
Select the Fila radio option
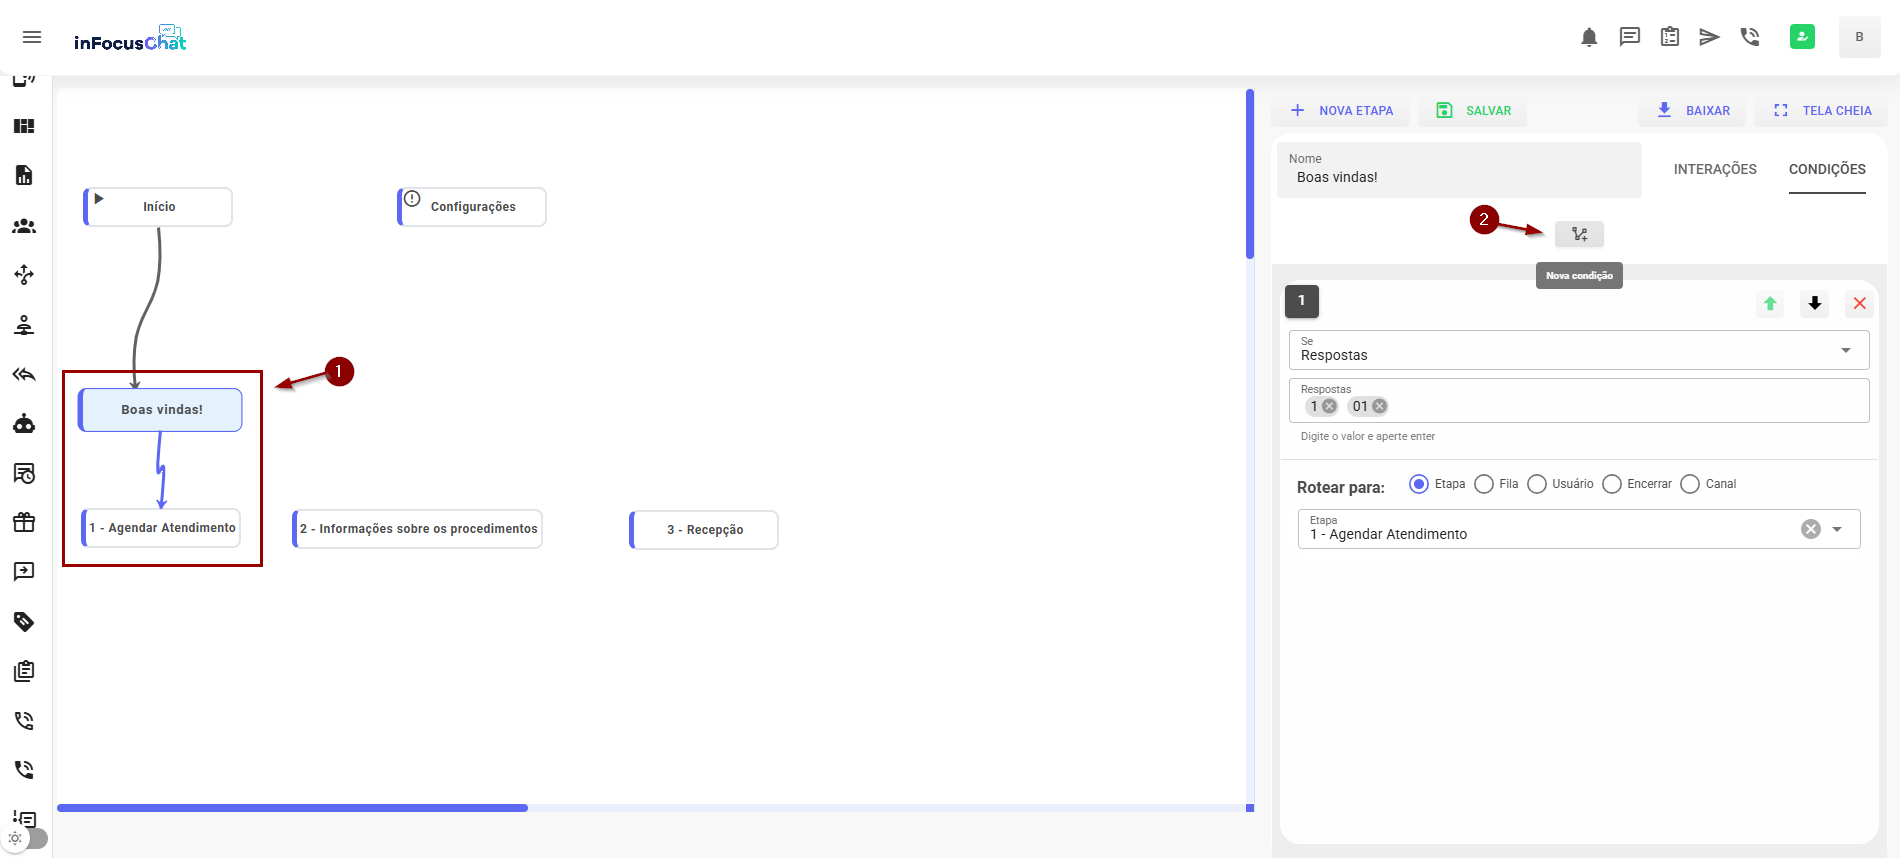coord(1484,484)
